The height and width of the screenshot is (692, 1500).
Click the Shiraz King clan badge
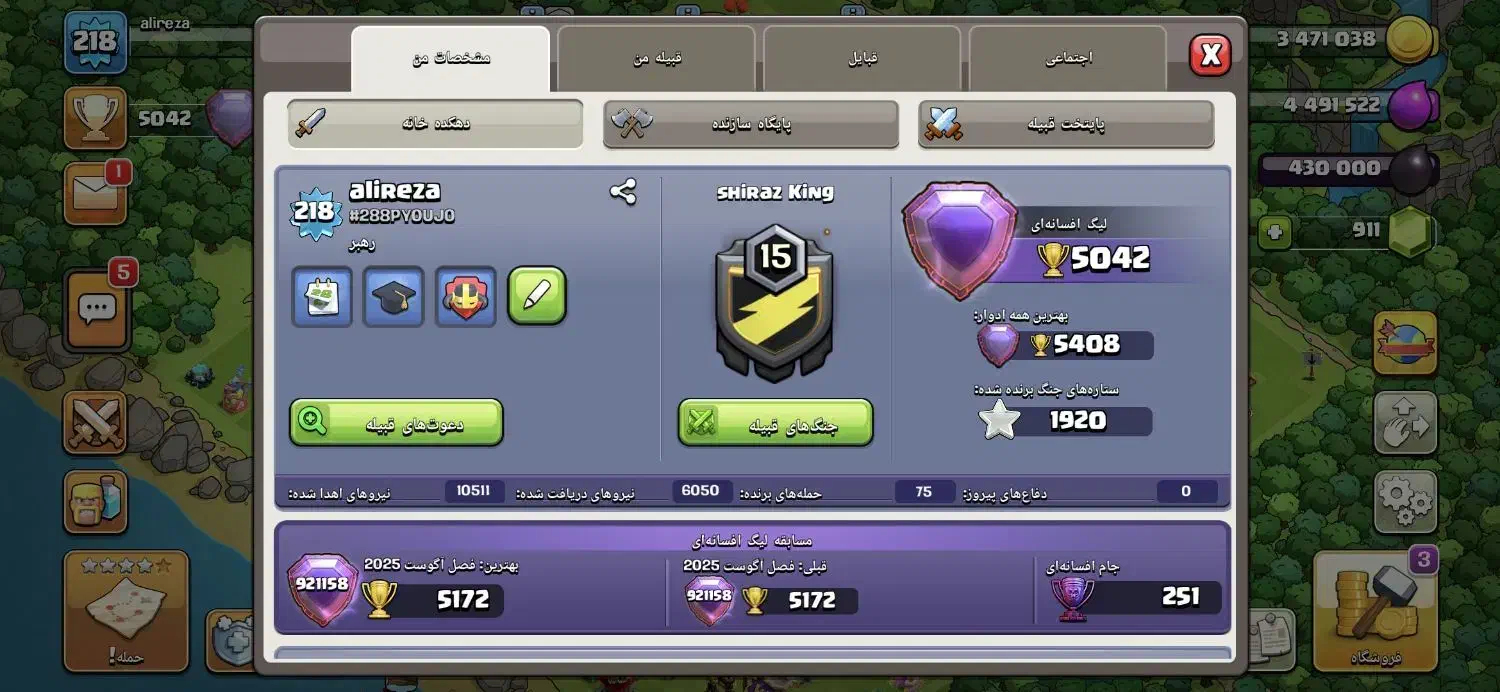point(775,303)
